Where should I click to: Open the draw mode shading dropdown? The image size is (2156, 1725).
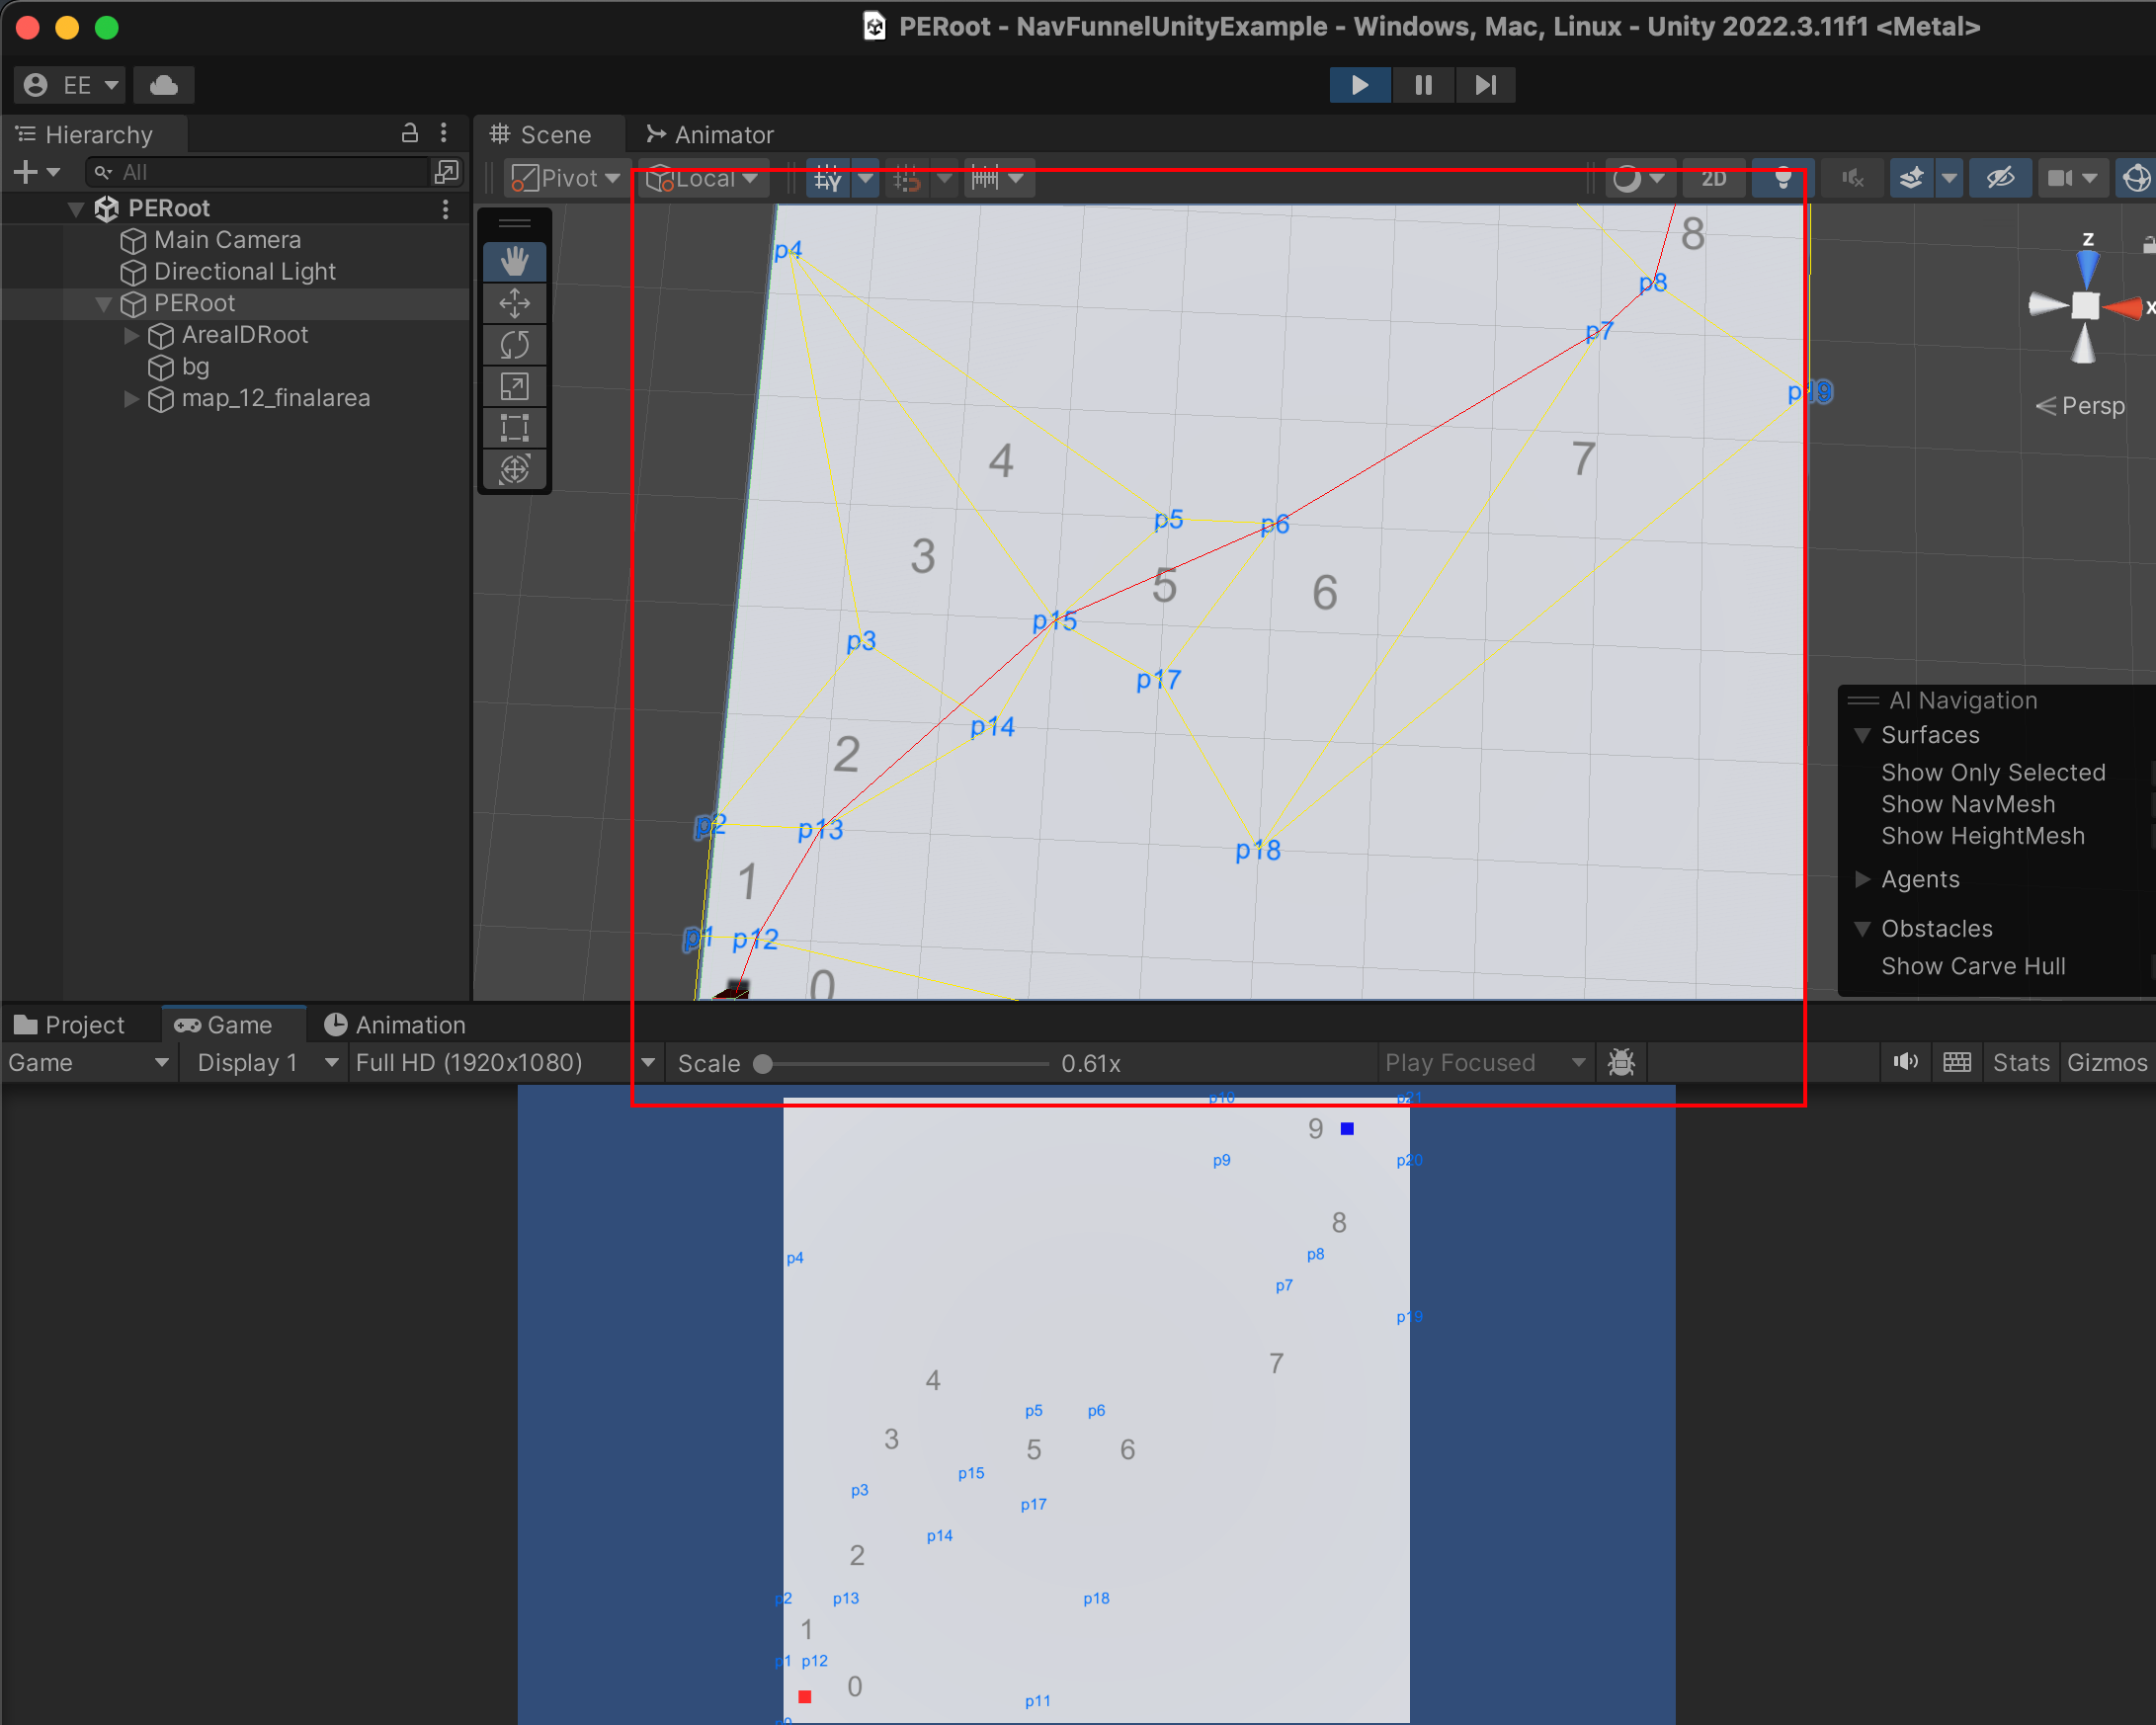pyautogui.click(x=1639, y=178)
